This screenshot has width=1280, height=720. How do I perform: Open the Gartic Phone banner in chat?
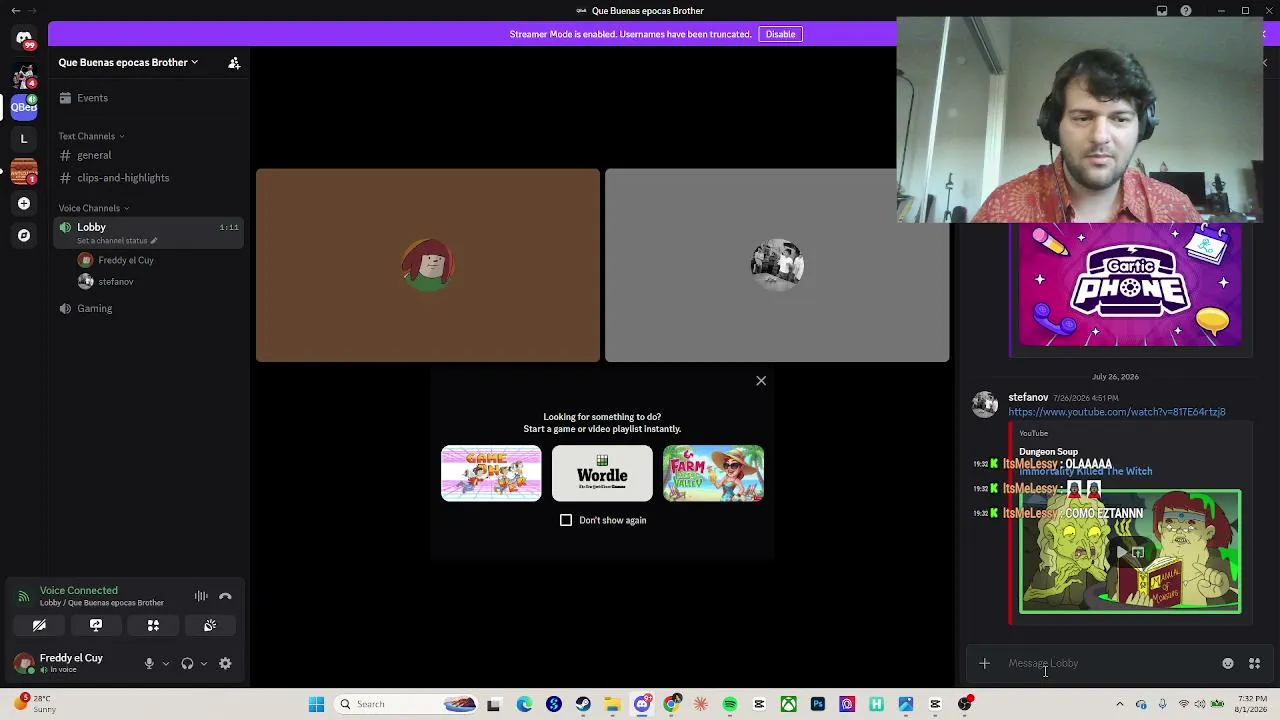[x=1130, y=285]
